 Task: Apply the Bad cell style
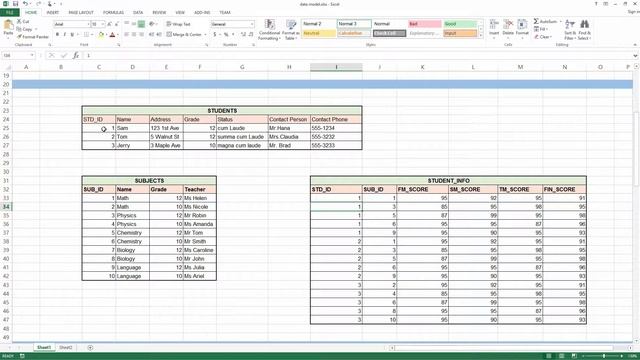coord(424,24)
